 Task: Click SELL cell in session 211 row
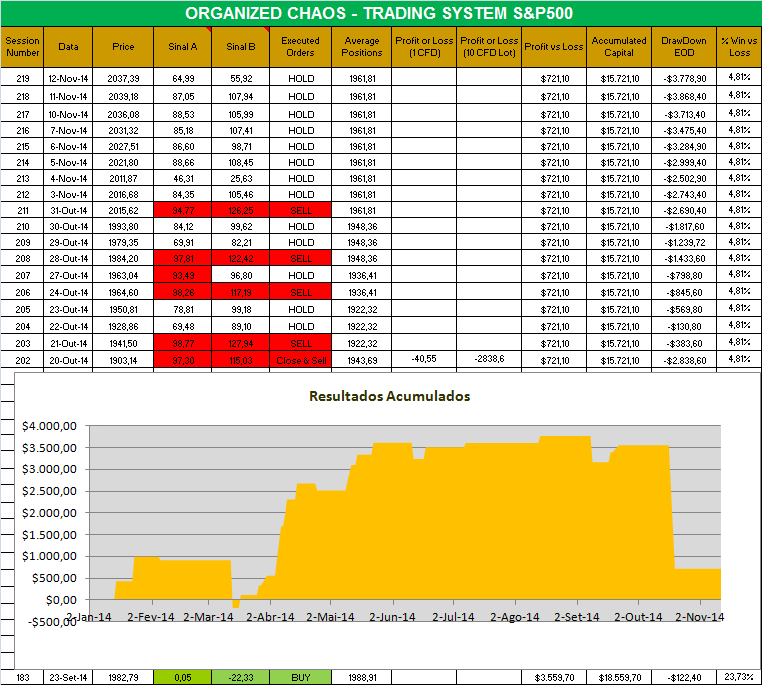300,210
